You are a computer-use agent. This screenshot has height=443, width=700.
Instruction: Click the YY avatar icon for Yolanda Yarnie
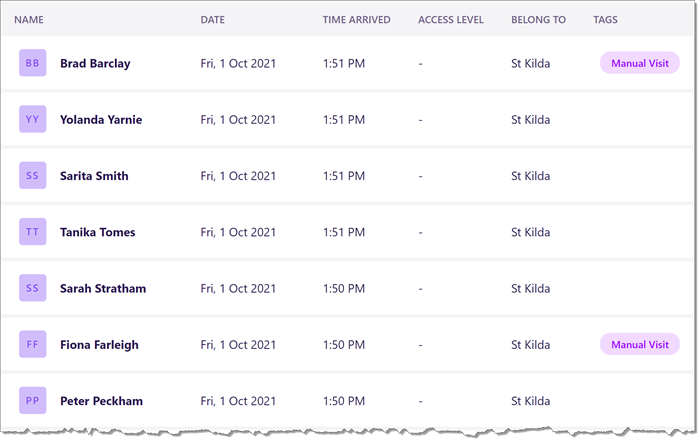[x=33, y=119]
